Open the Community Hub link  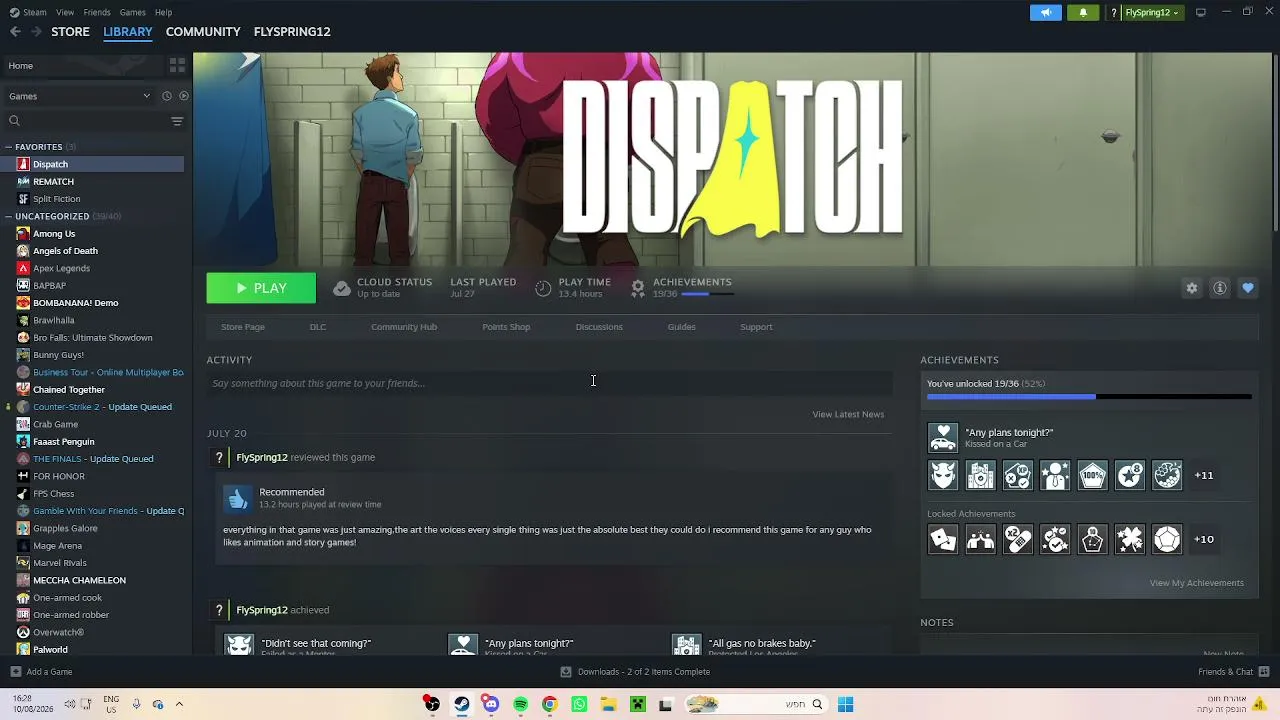pos(404,327)
